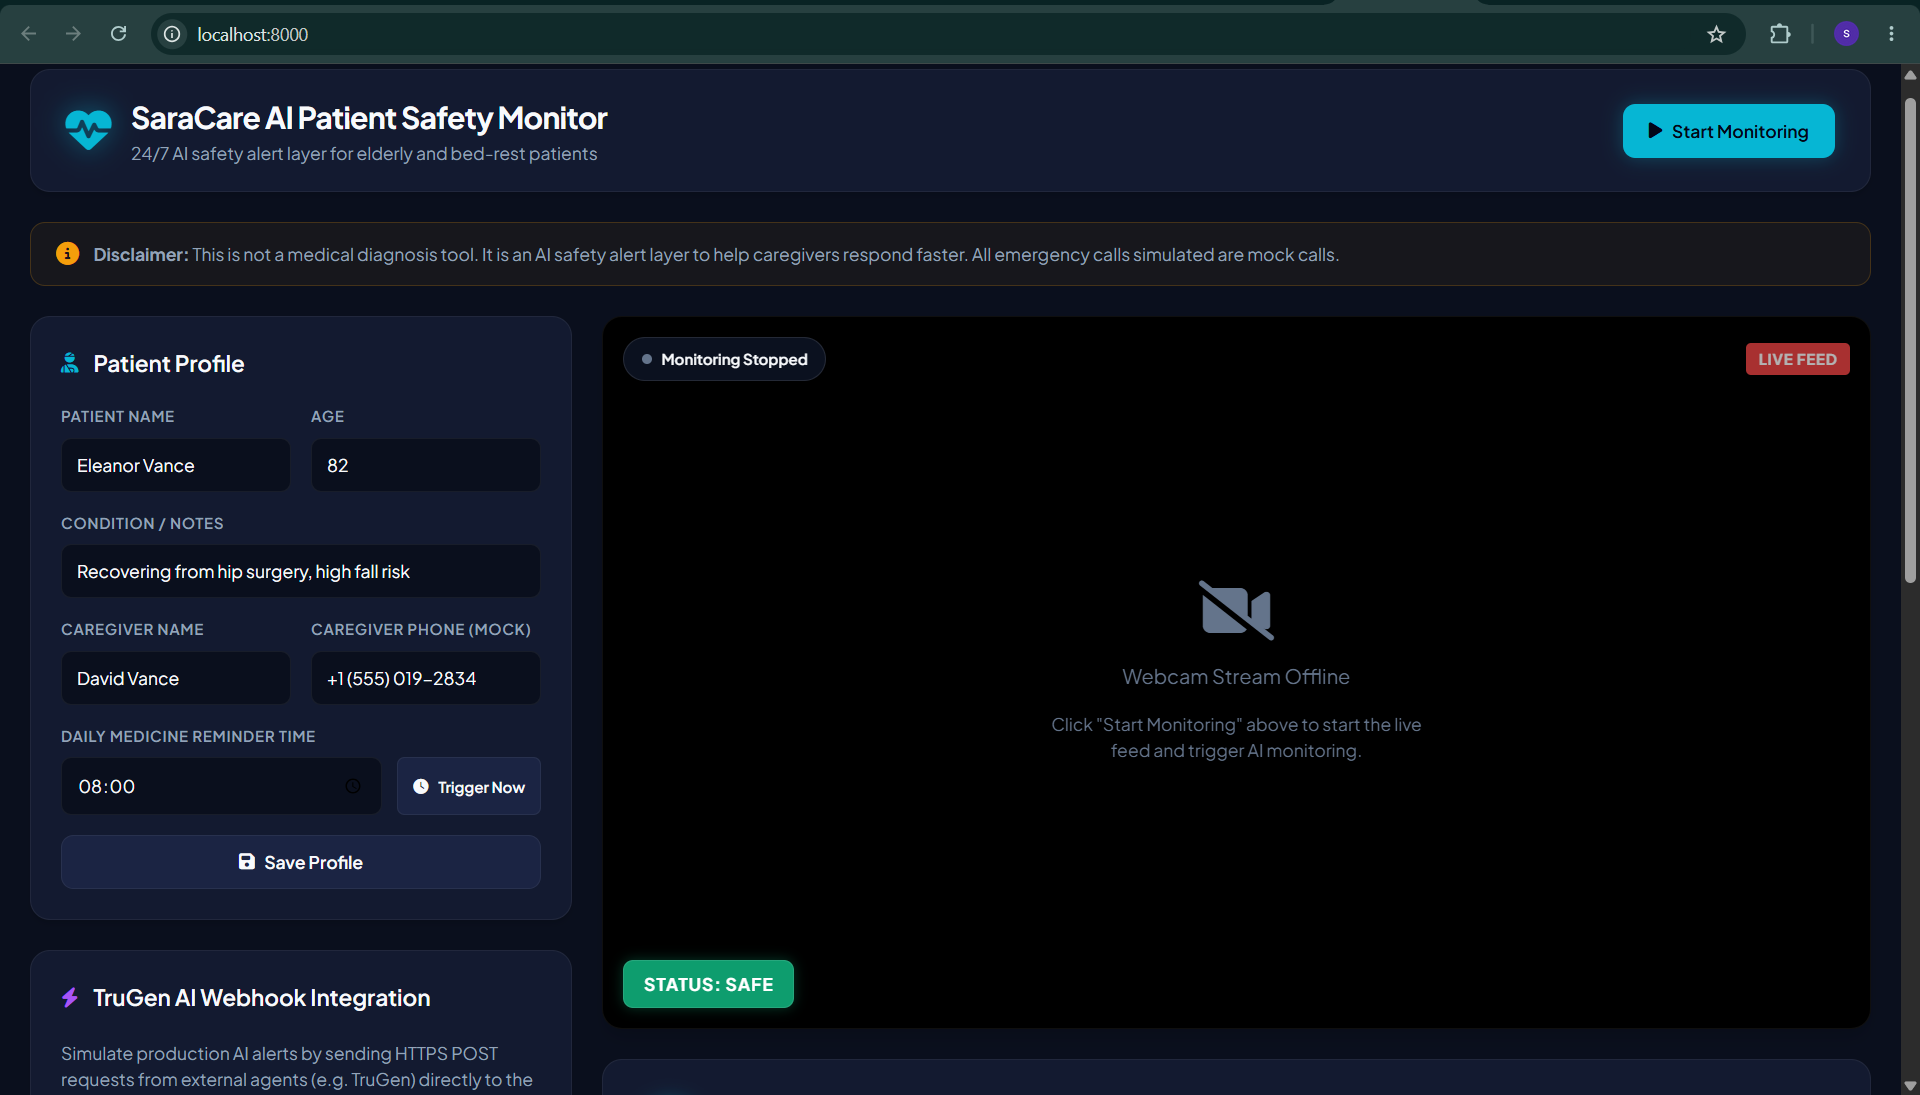Screen dimensions: 1920x1095
Task: Click the "Webcam Stream Offline" text
Action: coord(1236,677)
